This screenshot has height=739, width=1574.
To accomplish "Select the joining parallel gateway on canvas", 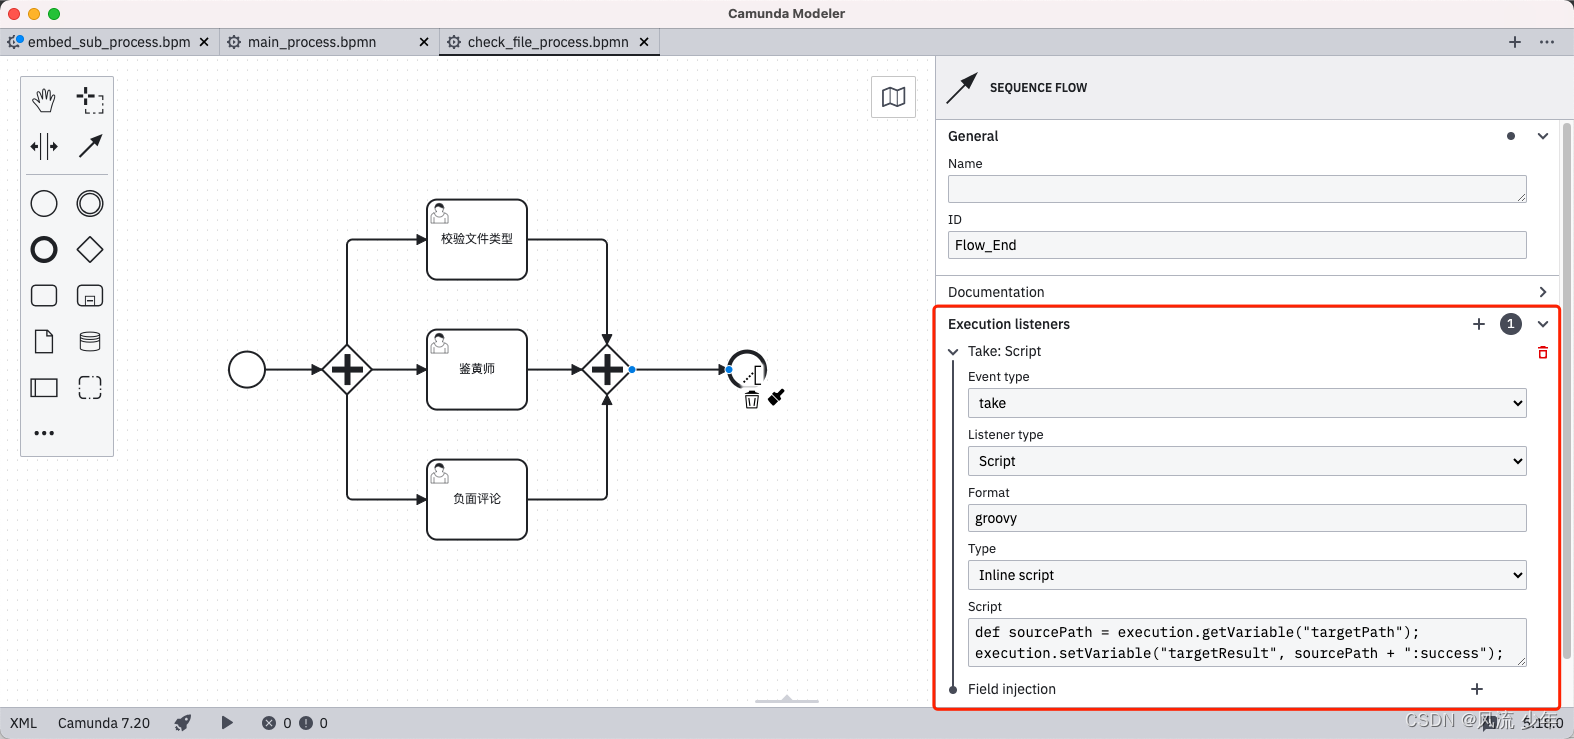I will click(607, 370).
